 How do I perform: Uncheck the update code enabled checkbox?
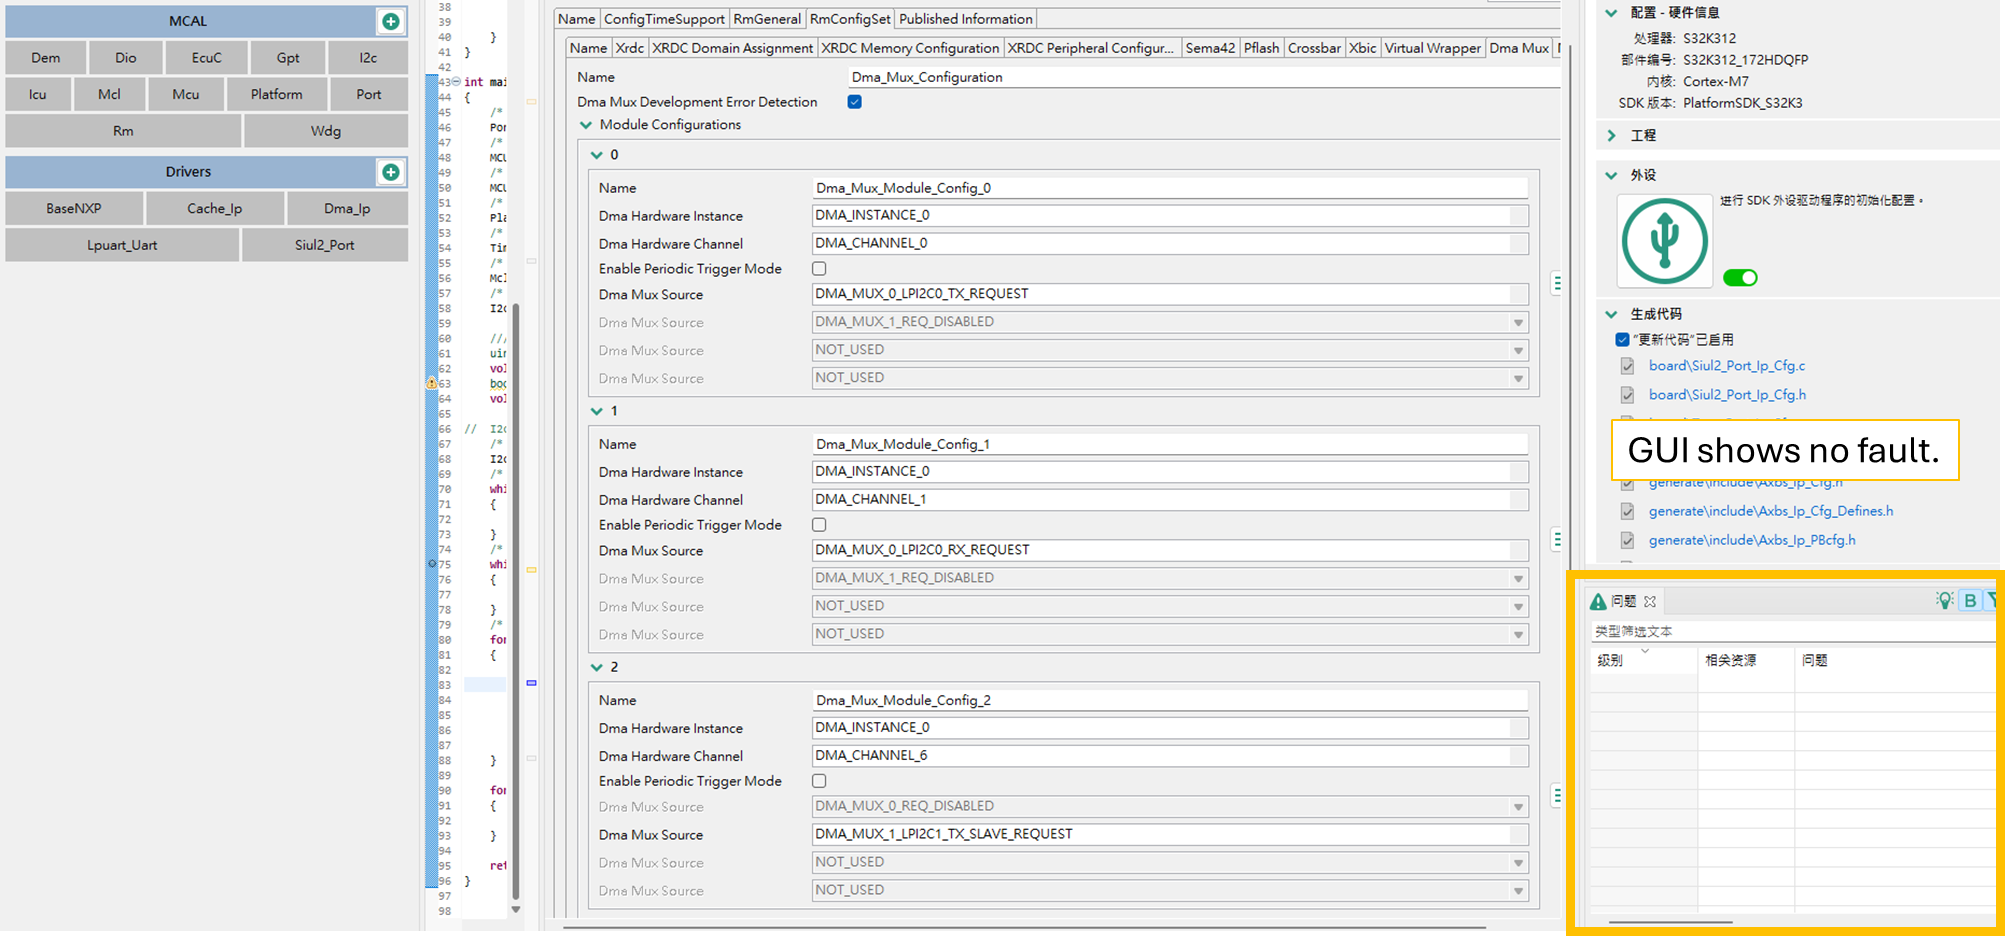(x=1622, y=340)
